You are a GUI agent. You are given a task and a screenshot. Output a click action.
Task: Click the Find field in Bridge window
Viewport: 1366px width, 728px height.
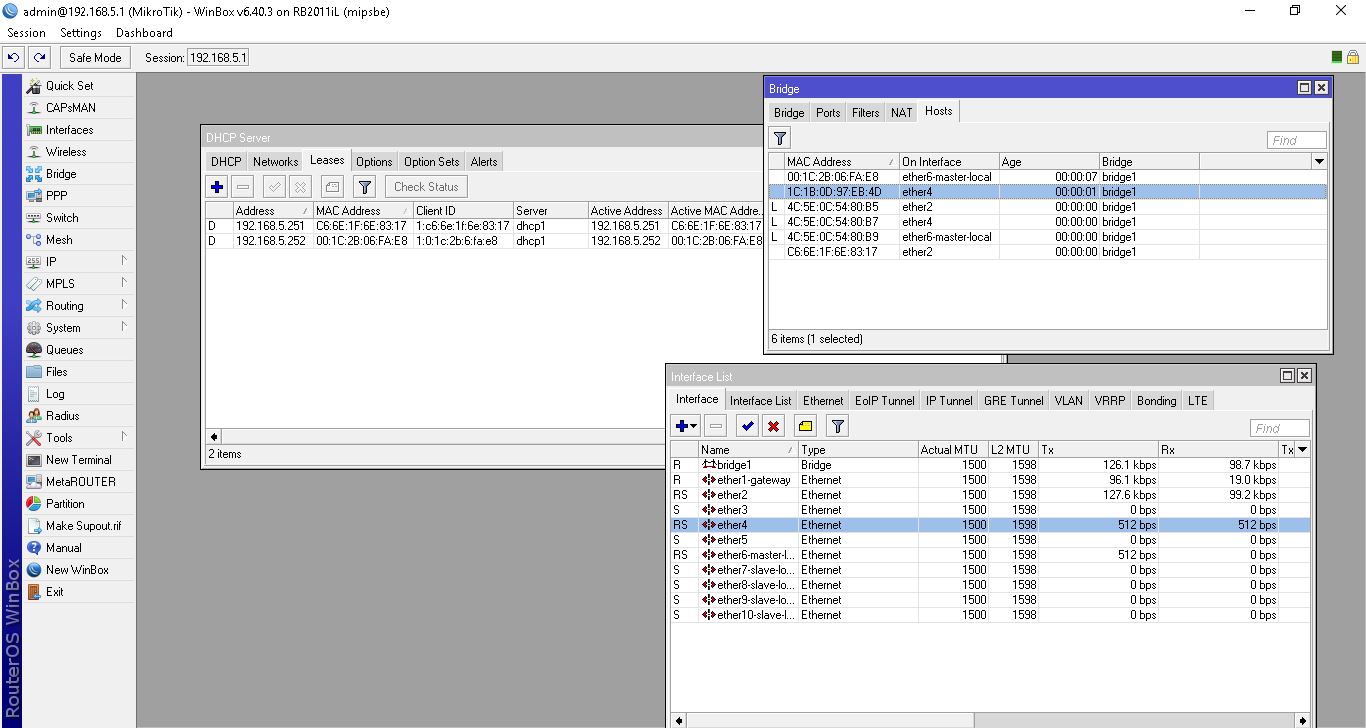pyautogui.click(x=1296, y=140)
